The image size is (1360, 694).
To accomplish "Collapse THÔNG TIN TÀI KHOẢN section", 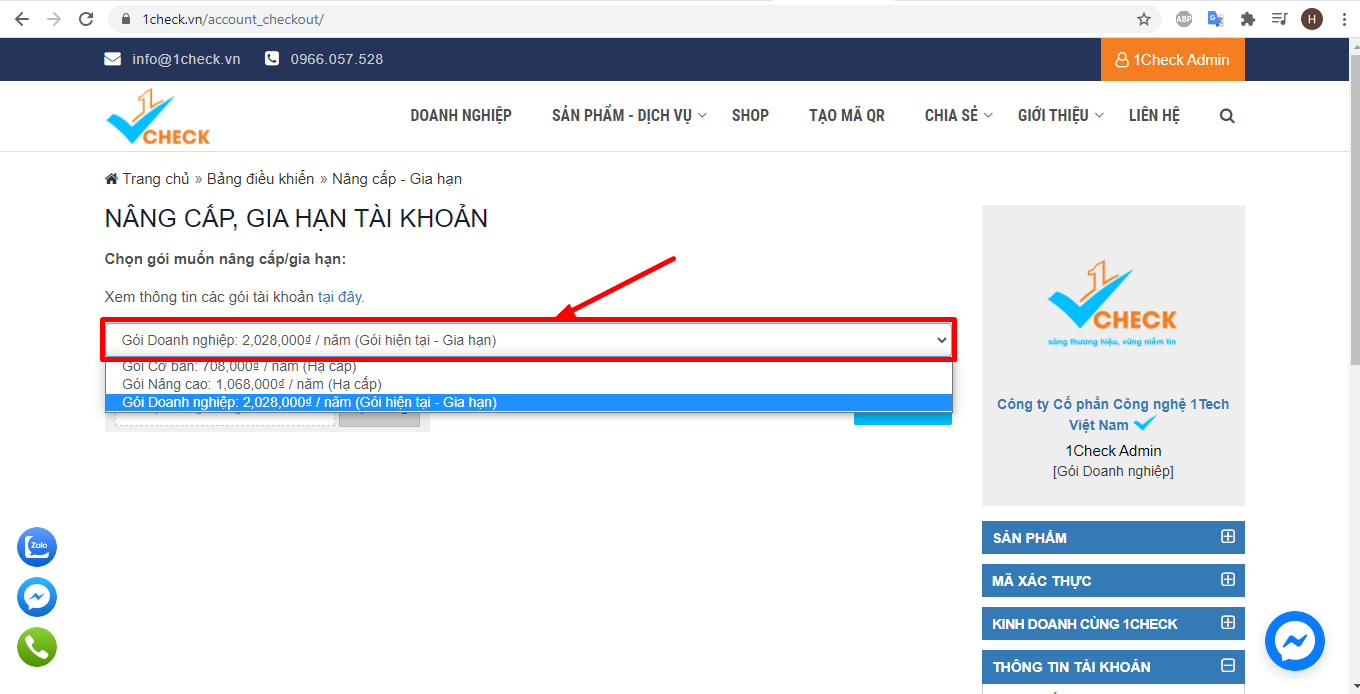I will 1113,666.
